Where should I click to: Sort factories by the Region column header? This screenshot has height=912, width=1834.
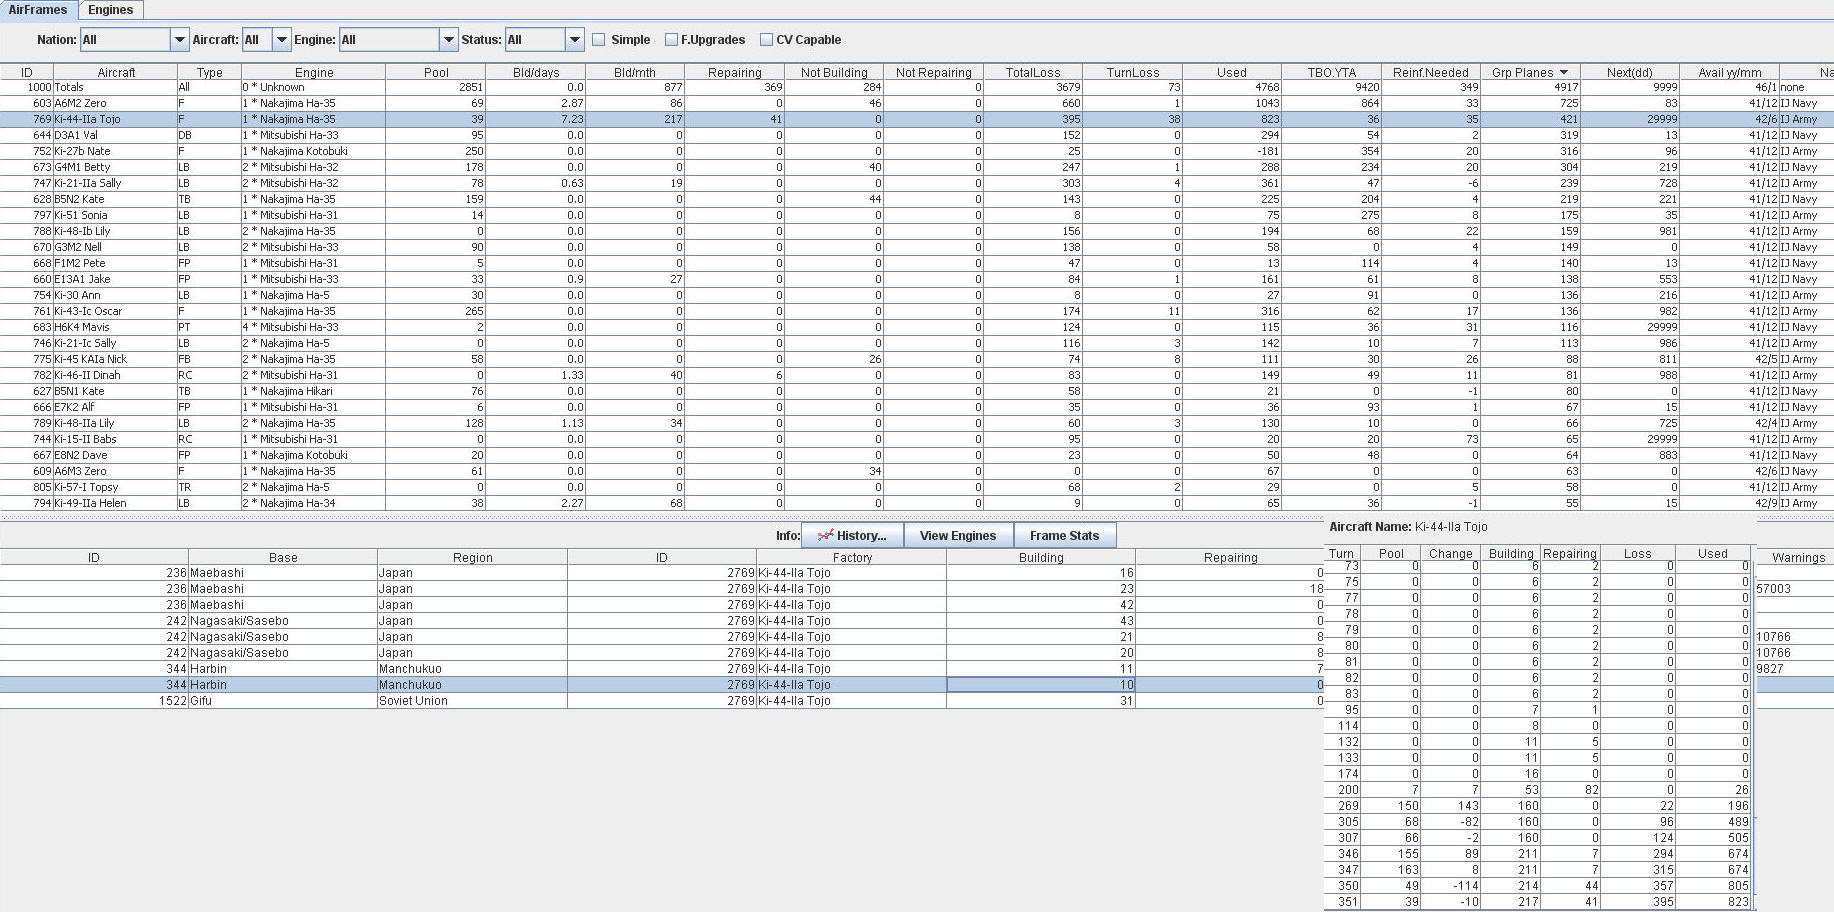click(472, 557)
